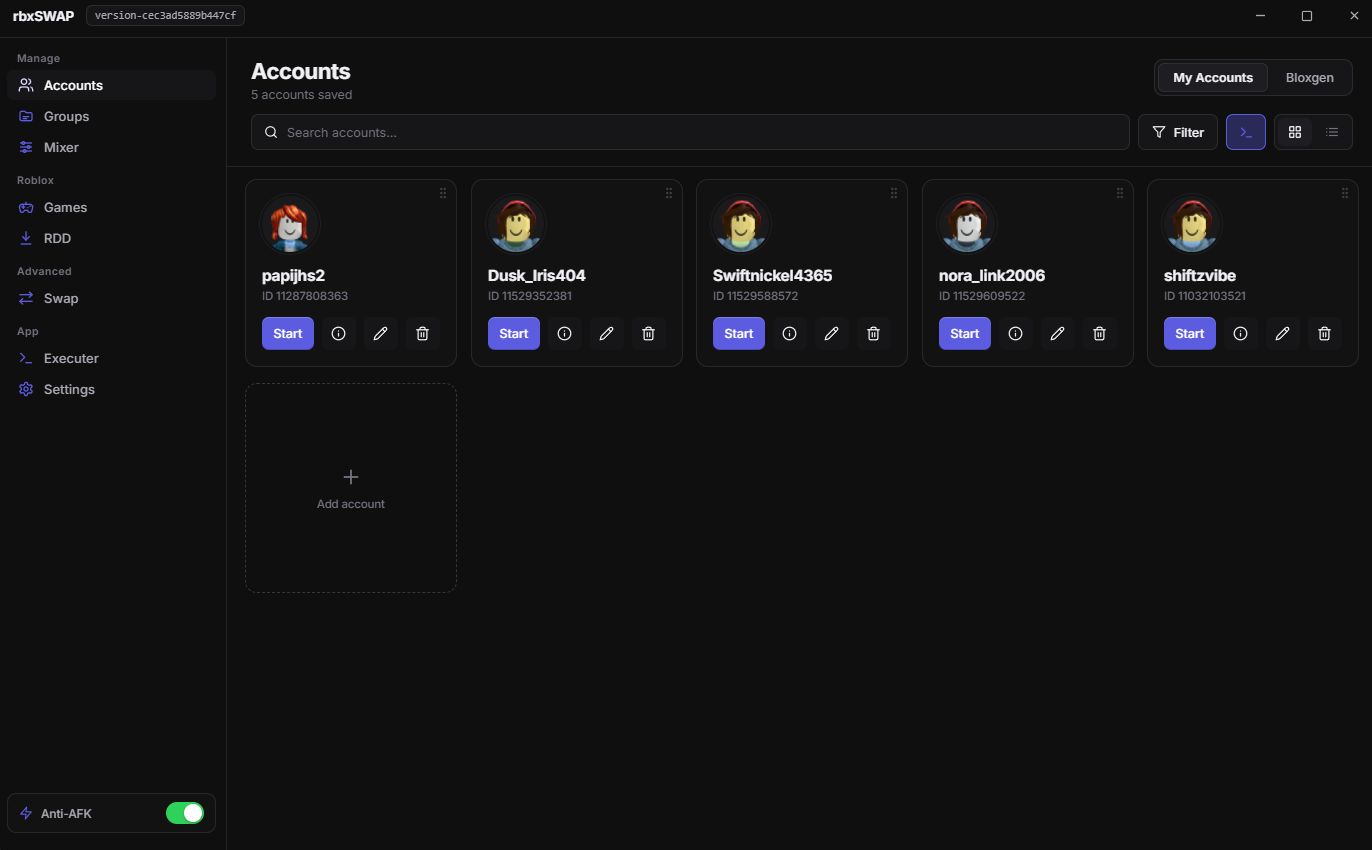Open the Filter options
Image resolution: width=1372 pixels, height=850 pixels.
(1178, 132)
